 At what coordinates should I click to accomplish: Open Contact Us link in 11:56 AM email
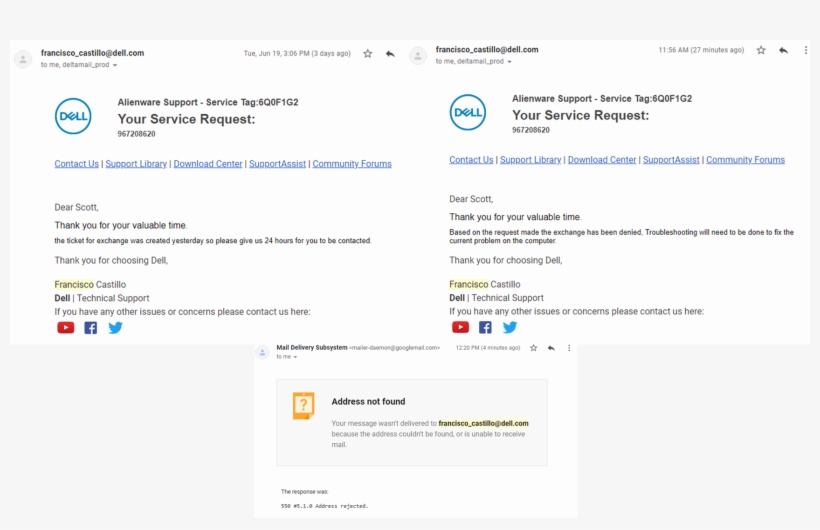click(471, 160)
